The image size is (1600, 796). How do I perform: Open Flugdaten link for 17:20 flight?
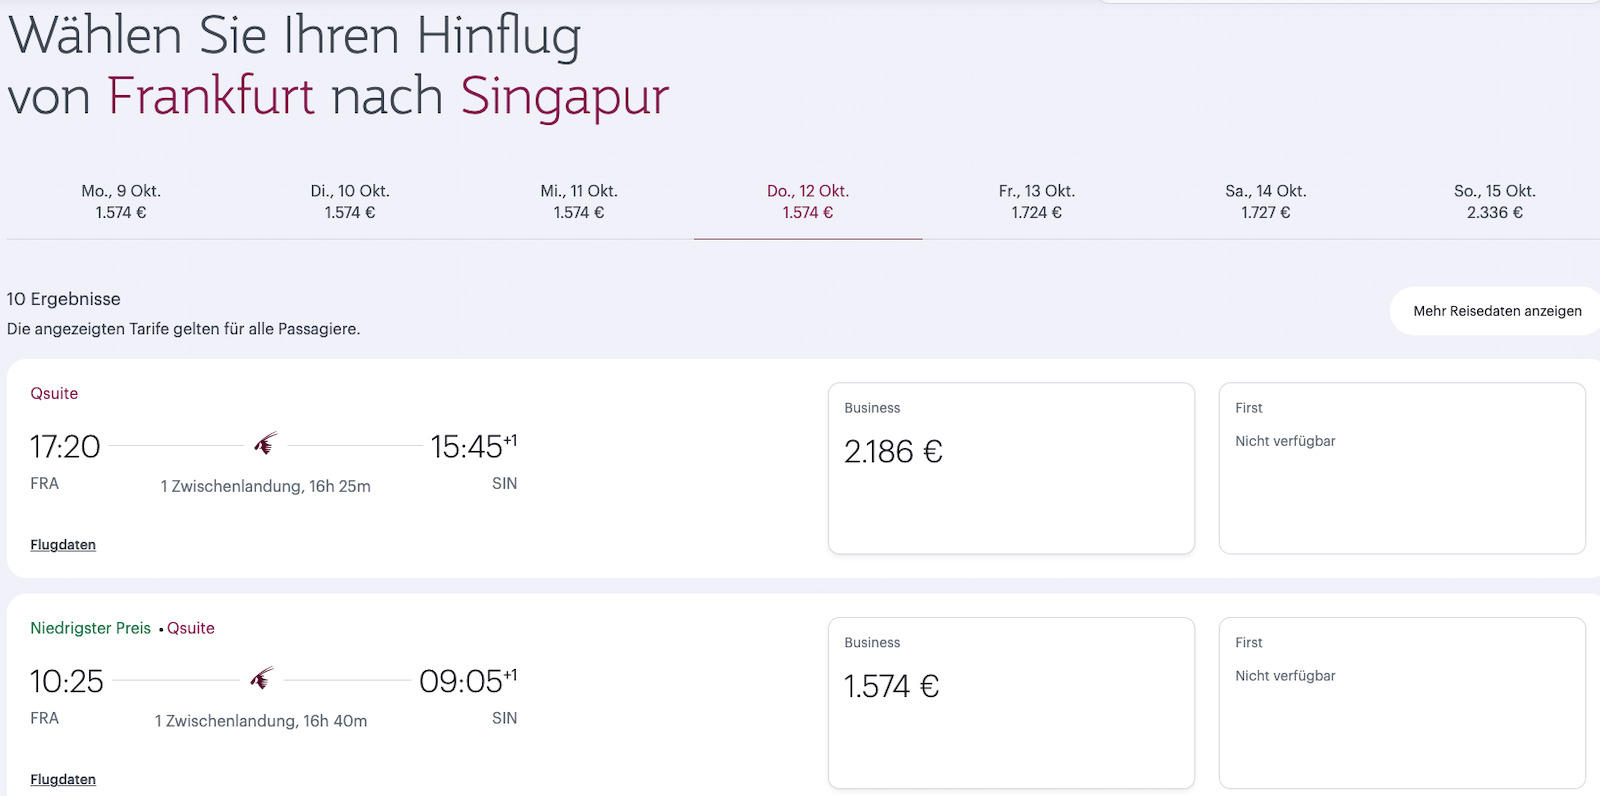pos(63,545)
